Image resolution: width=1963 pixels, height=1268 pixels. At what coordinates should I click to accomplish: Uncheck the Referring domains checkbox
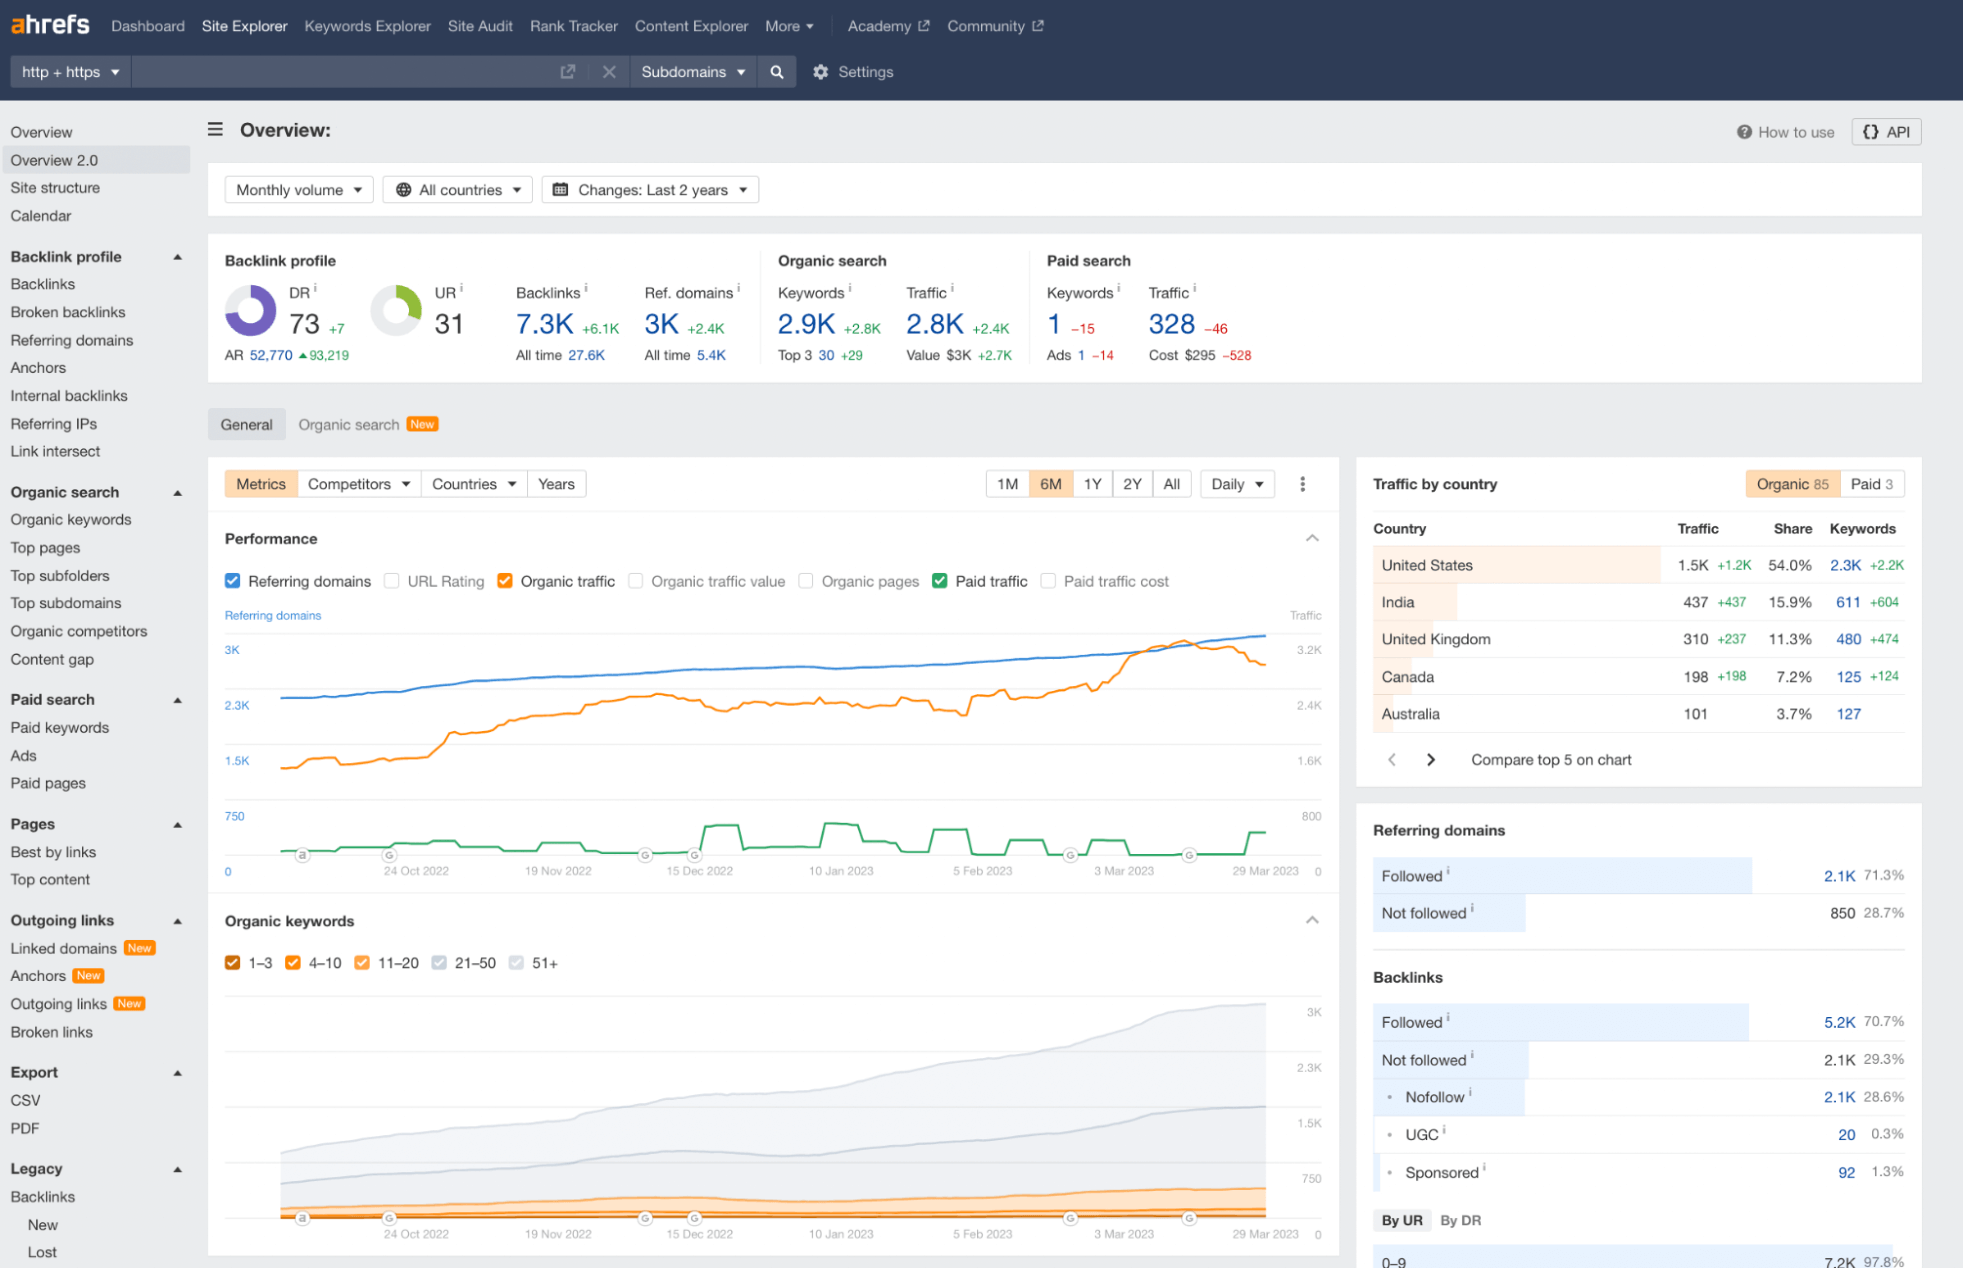coord(233,581)
